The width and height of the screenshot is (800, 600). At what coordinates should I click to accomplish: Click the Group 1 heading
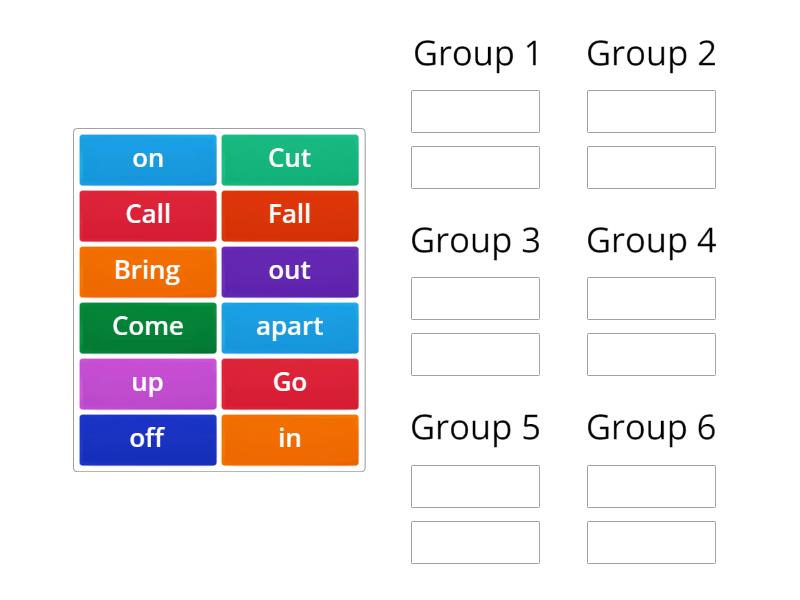(475, 54)
